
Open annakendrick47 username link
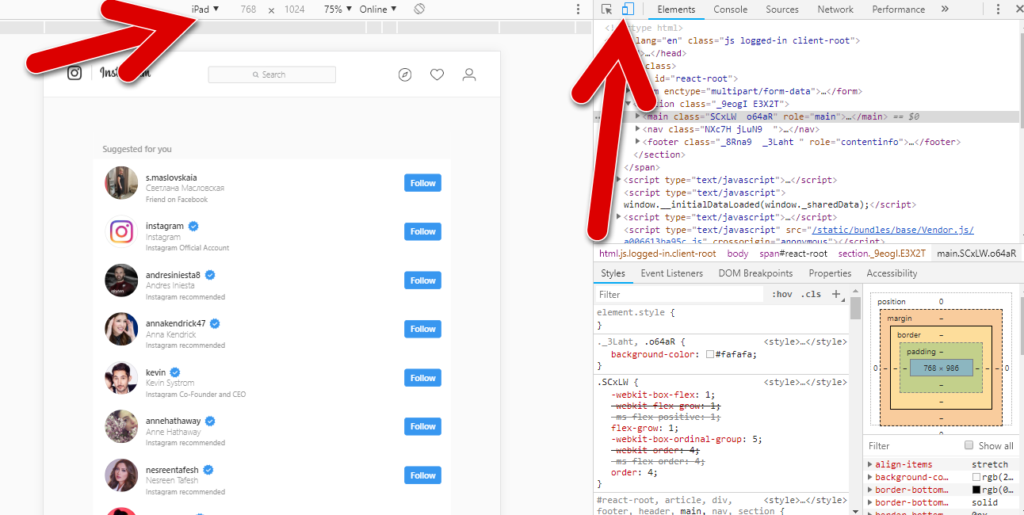pos(176,323)
